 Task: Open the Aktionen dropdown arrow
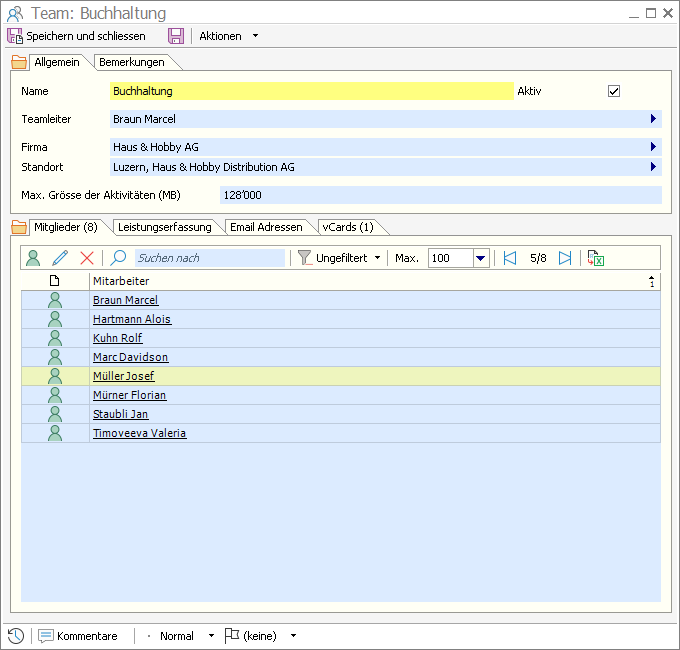[255, 36]
